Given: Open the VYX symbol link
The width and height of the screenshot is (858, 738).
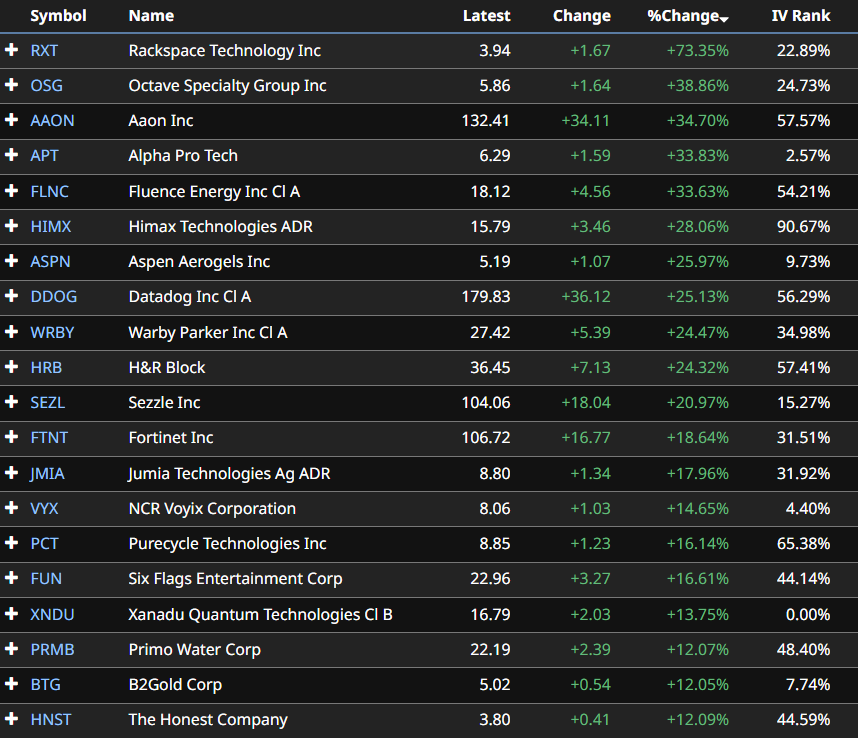Looking at the screenshot, I should [44, 509].
